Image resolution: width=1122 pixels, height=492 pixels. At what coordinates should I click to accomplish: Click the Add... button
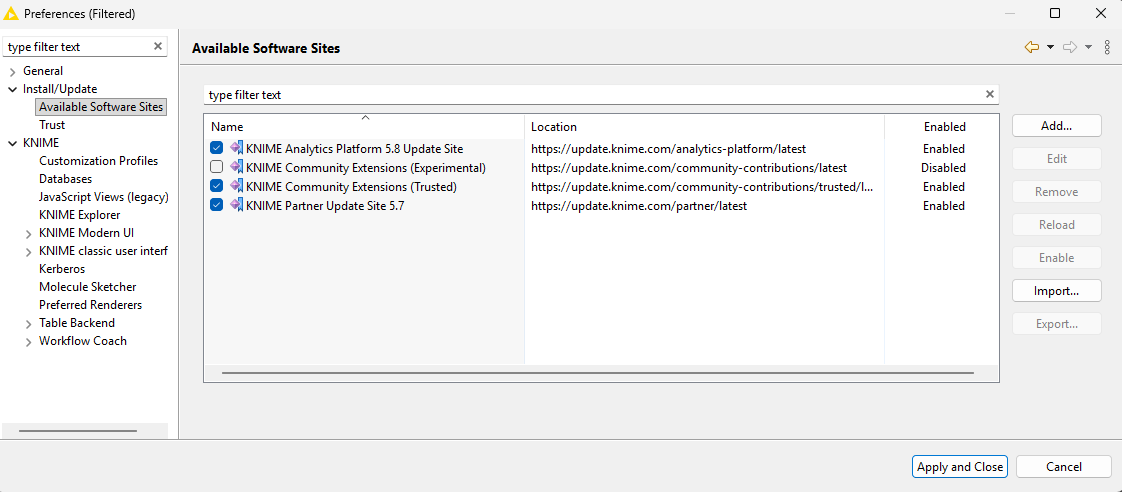pyautogui.click(x=1056, y=126)
